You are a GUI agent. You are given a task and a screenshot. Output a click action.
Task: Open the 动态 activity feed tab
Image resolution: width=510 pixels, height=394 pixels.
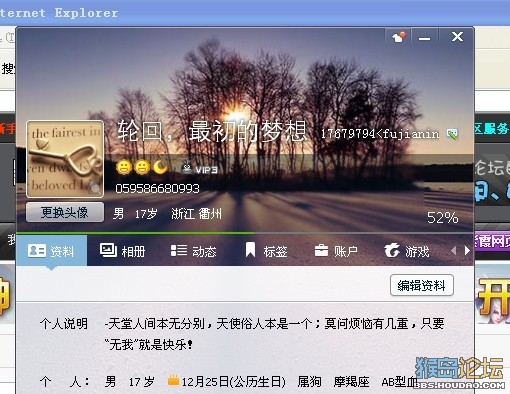pyautogui.click(x=193, y=251)
